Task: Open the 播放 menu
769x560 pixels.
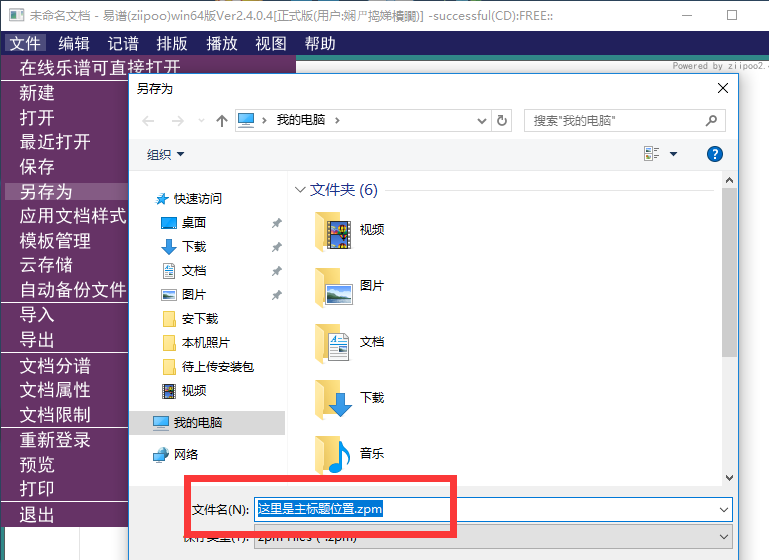Action: 222,43
